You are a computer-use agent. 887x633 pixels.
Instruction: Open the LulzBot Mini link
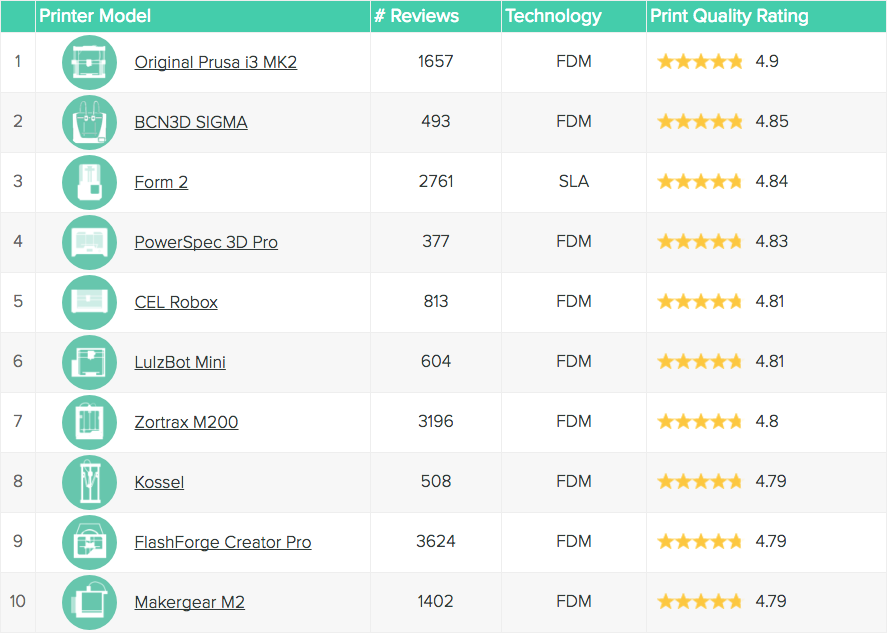coord(180,362)
